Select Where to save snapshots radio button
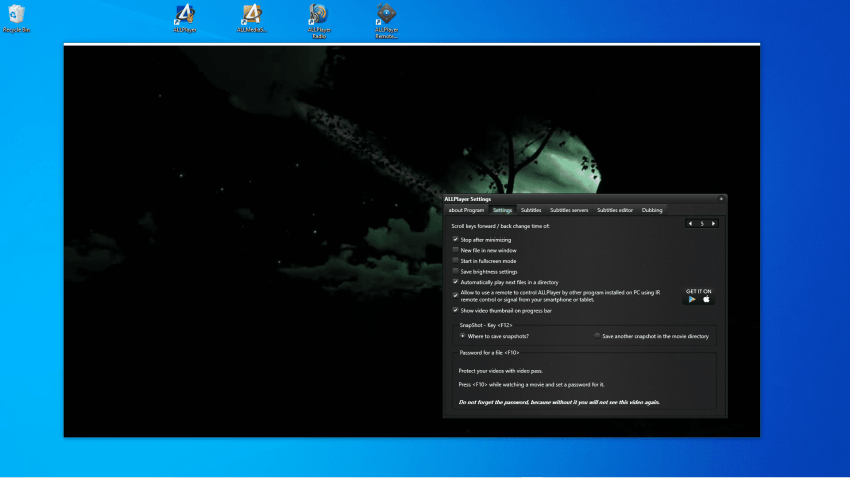 [462, 336]
